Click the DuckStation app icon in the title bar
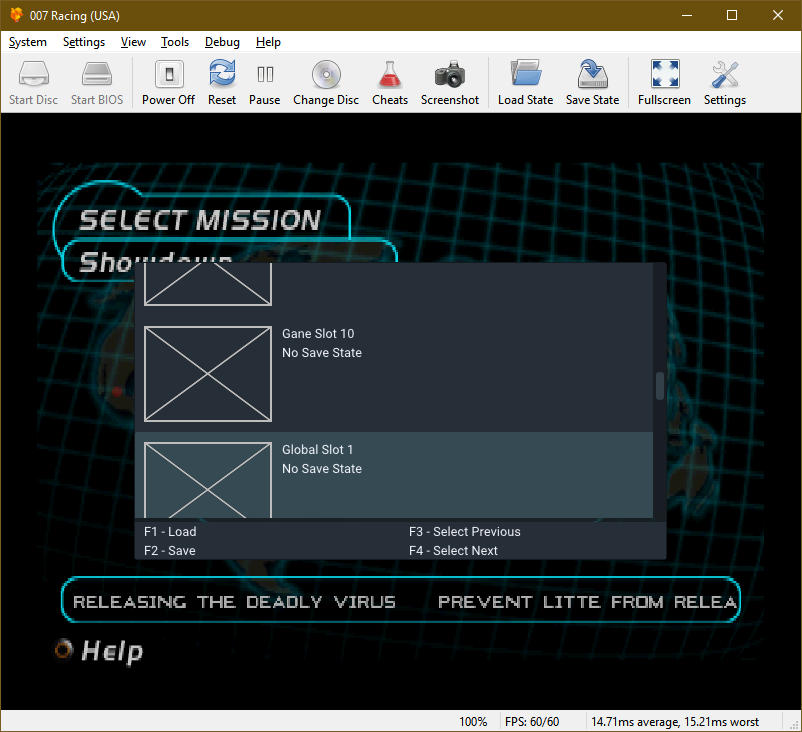This screenshot has height=732, width=802. 16,15
